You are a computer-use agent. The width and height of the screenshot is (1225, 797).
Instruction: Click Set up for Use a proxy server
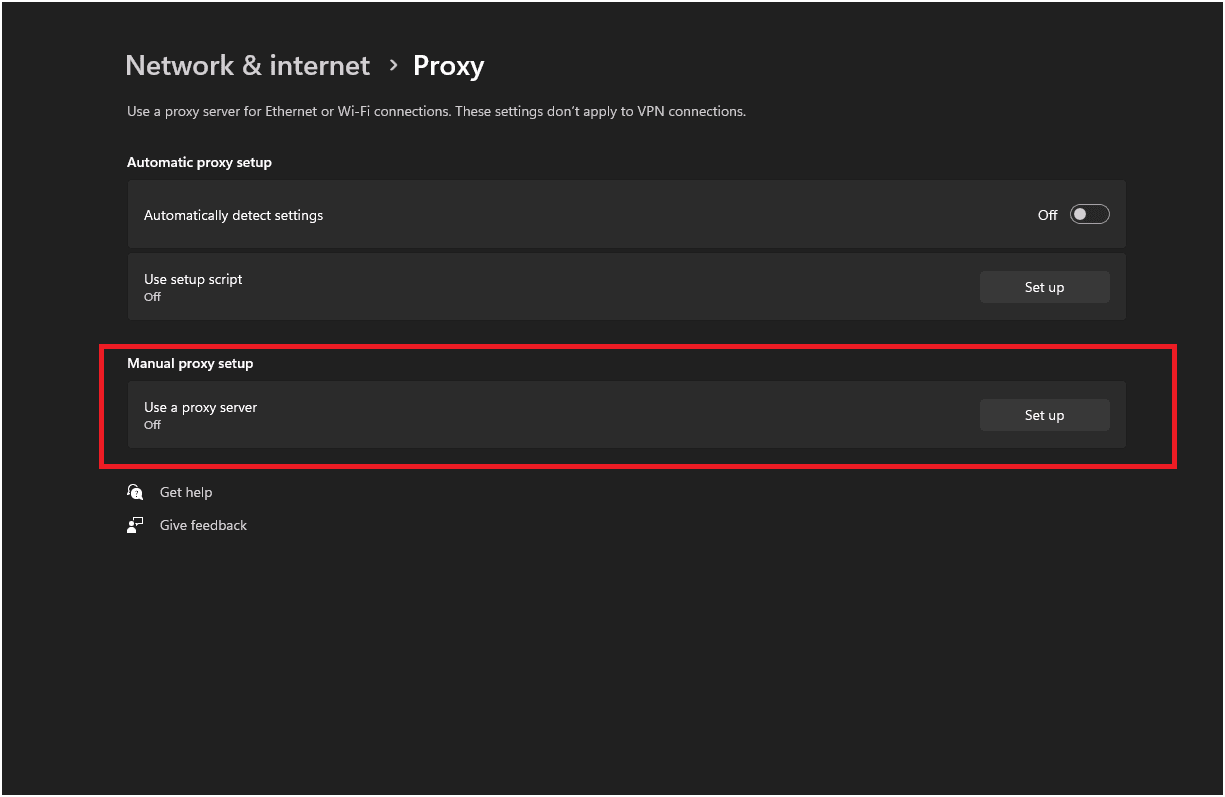pos(1044,414)
